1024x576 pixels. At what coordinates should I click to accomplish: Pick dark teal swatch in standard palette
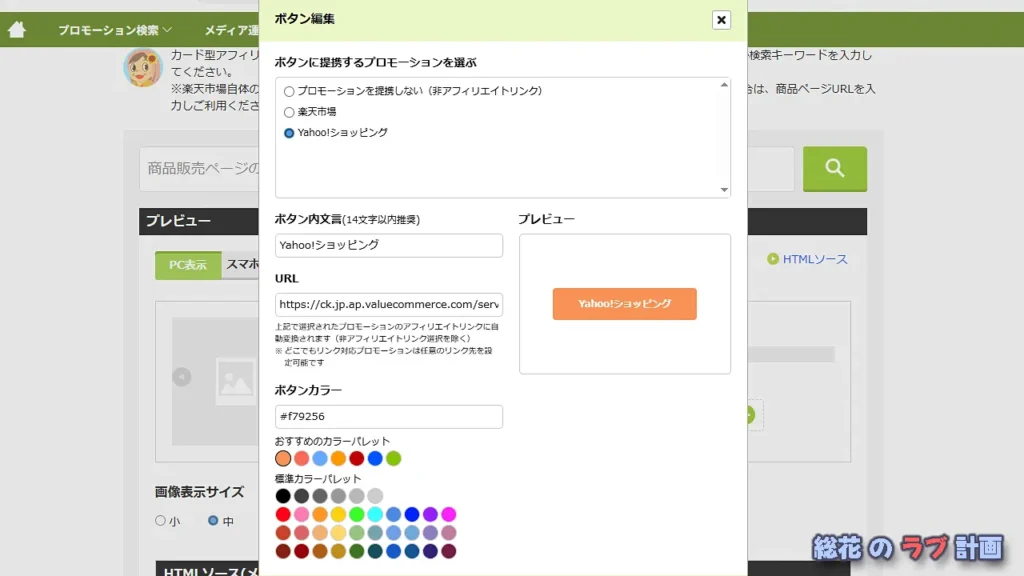pos(375,551)
